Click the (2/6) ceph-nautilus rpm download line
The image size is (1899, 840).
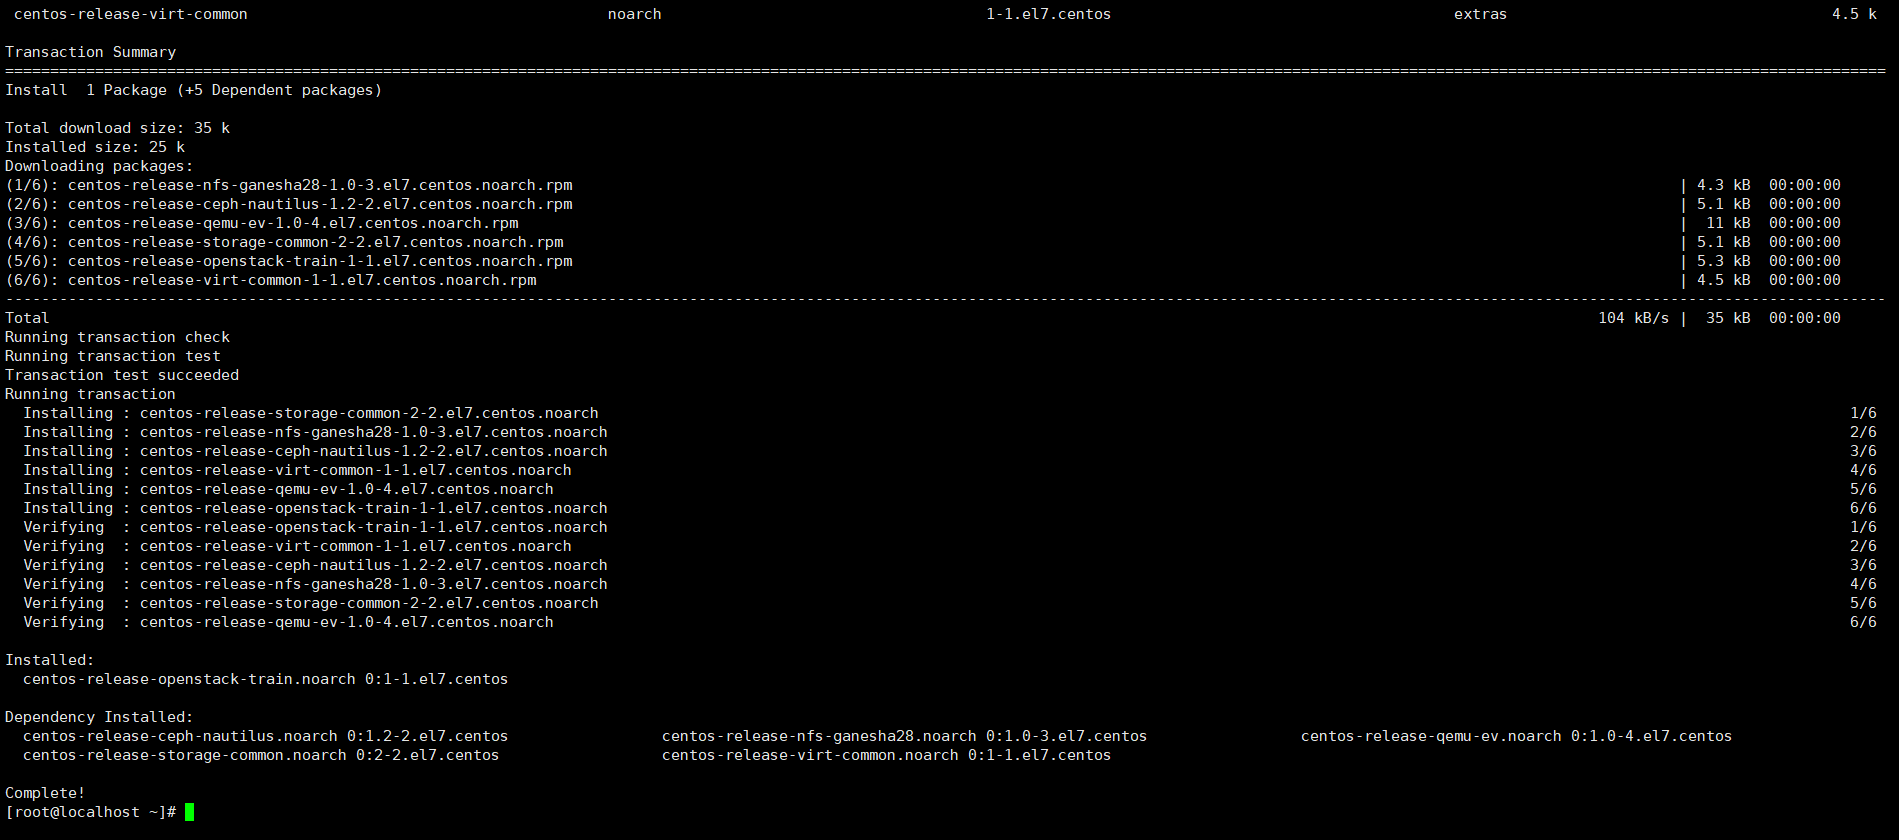[289, 204]
